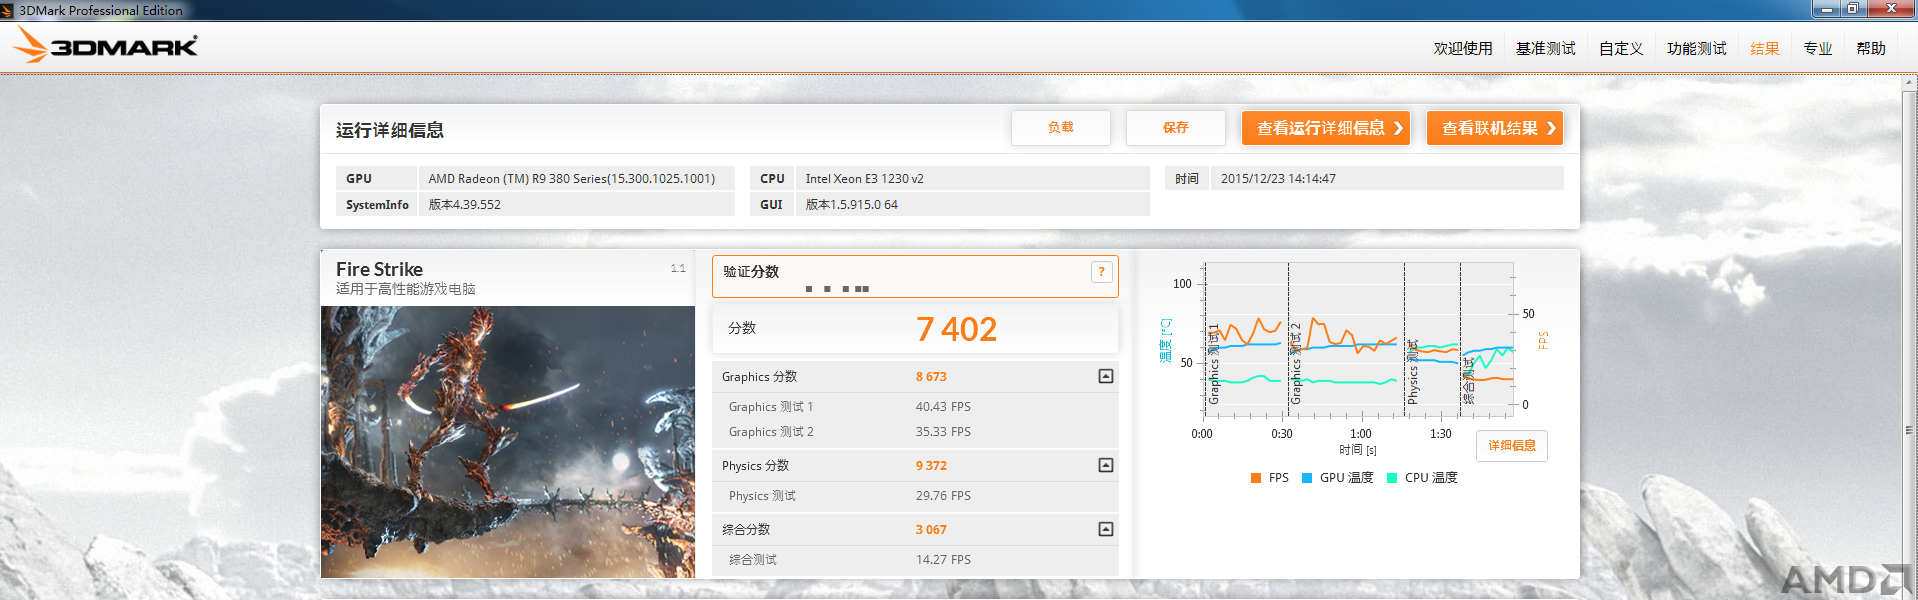Click the Graphics 测试 1 row label
Viewport: 1918px width, 600px height.
pos(771,407)
